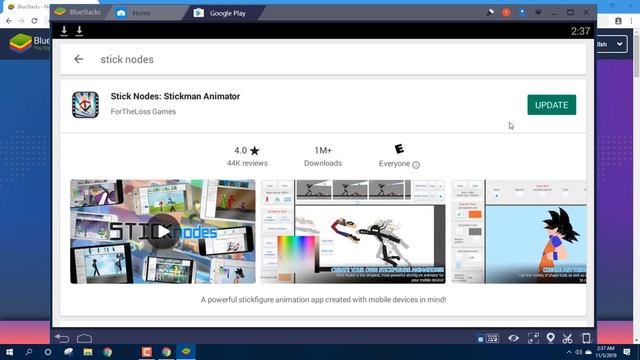Image resolution: width=640 pixels, height=360 pixels.
Task: Go back using the search bar arrow
Action: pos(79,59)
